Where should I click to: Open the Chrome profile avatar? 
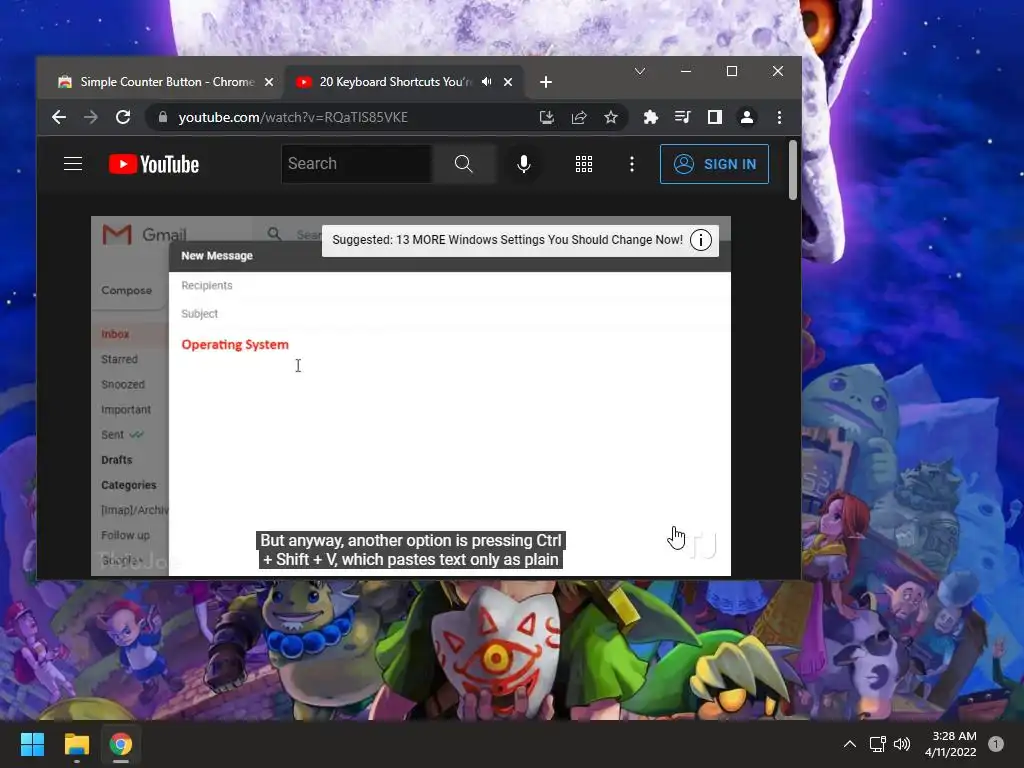click(x=746, y=117)
